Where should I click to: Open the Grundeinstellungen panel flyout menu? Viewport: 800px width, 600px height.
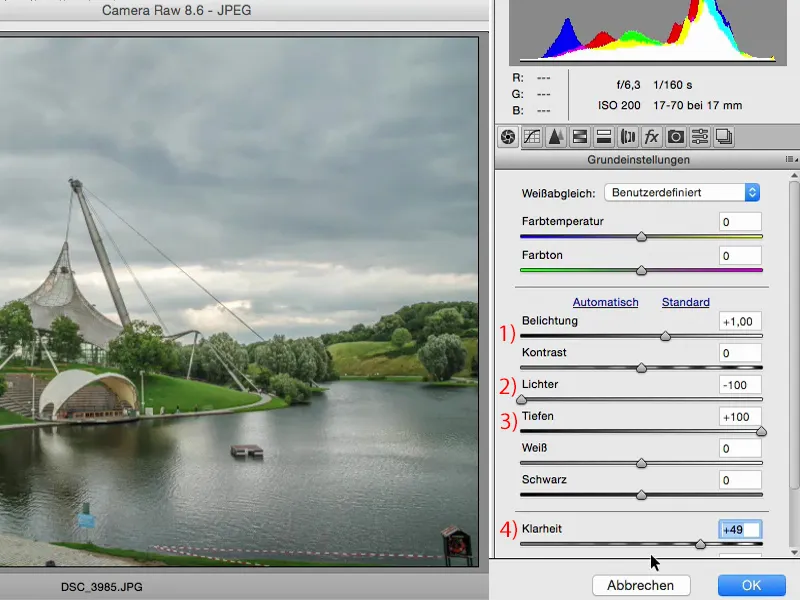tap(791, 160)
